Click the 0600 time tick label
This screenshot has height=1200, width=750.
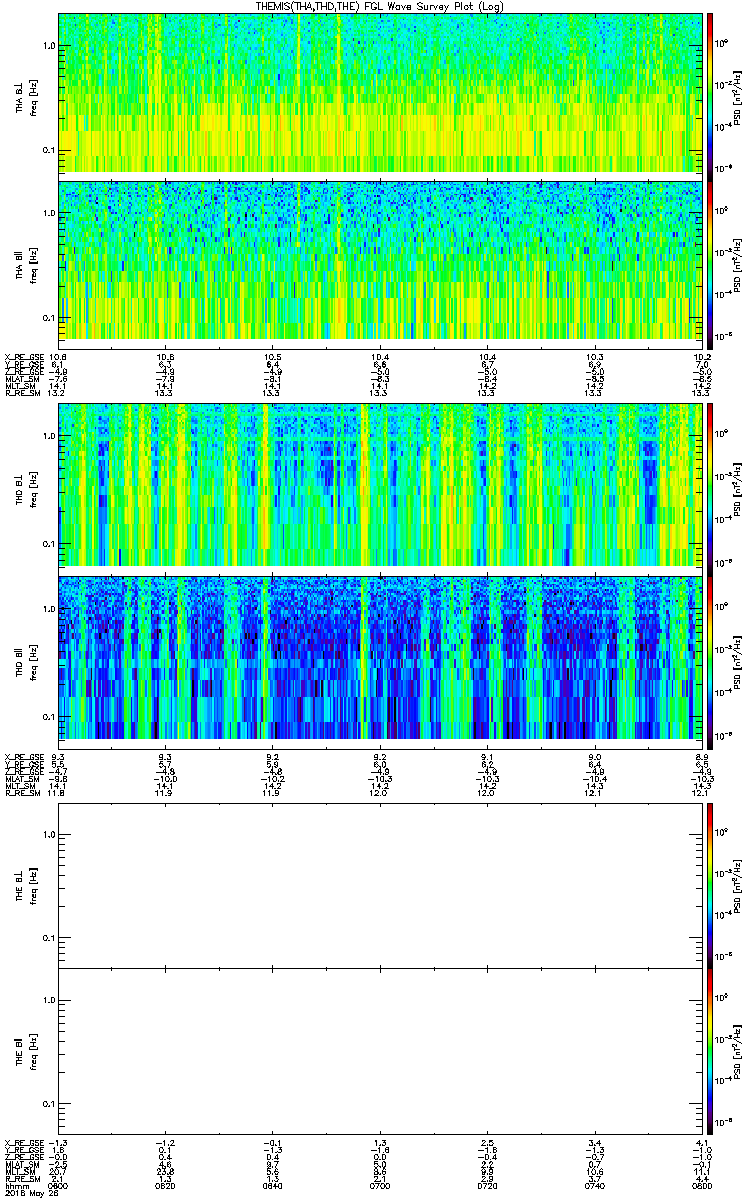(x=59, y=1185)
